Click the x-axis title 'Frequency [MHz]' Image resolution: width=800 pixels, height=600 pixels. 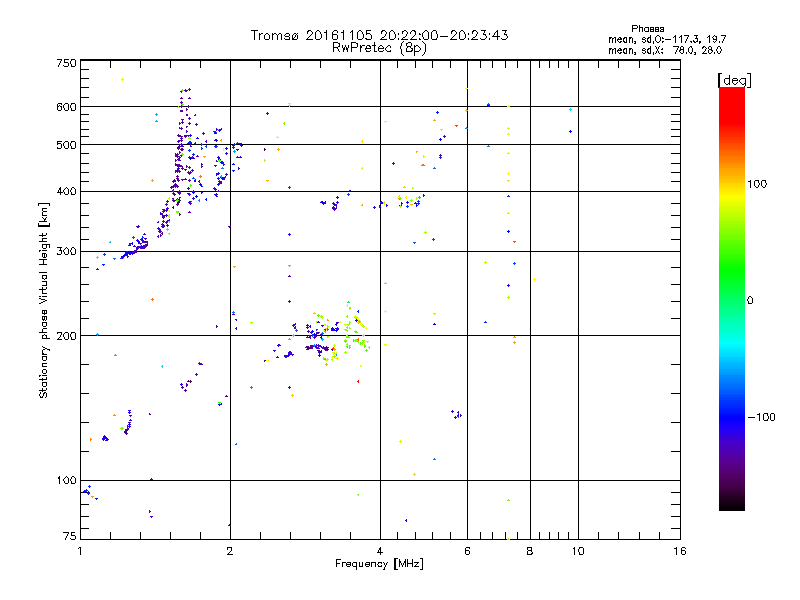379,564
